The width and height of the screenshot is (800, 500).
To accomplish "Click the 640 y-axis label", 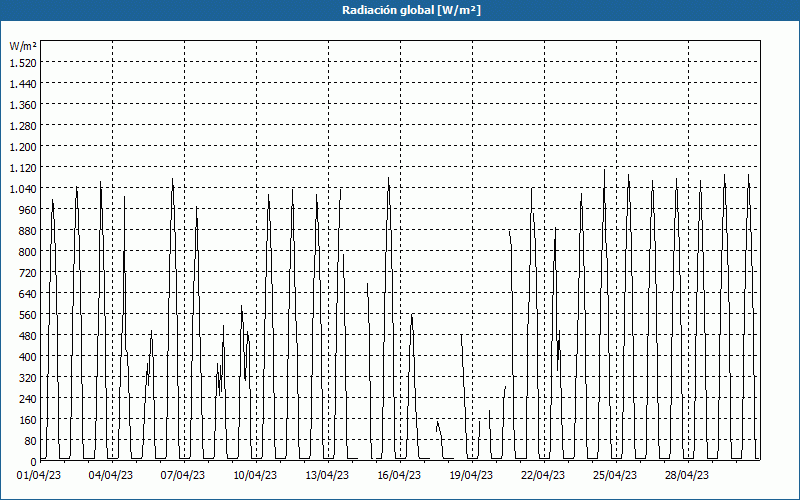I will (x=28, y=294).
